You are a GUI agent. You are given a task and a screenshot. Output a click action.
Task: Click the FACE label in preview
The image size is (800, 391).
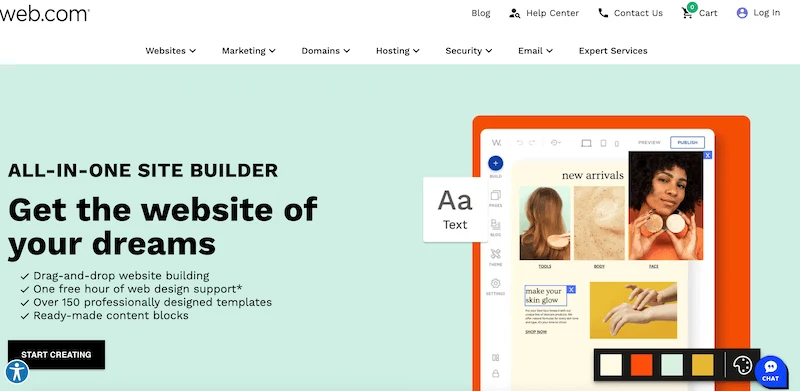click(x=654, y=266)
